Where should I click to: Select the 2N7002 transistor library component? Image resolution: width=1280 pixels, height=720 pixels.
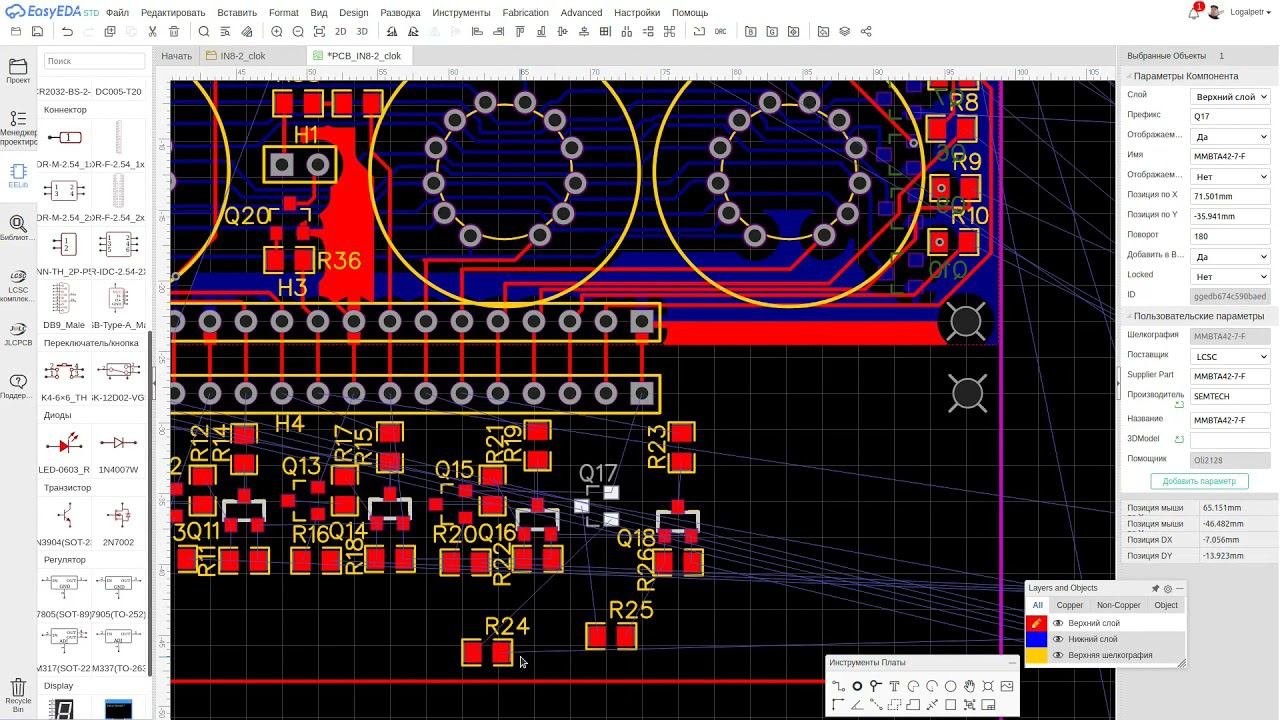coord(118,523)
